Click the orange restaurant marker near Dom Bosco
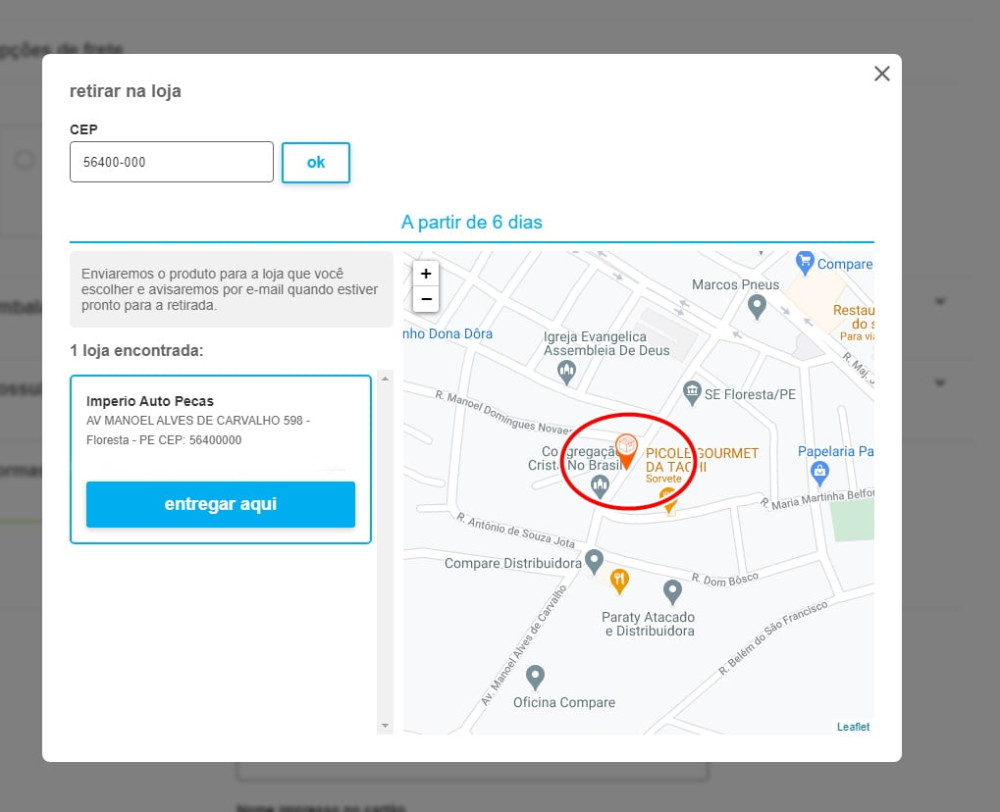This screenshot has height=812, width=1000. tap(619, 581)
